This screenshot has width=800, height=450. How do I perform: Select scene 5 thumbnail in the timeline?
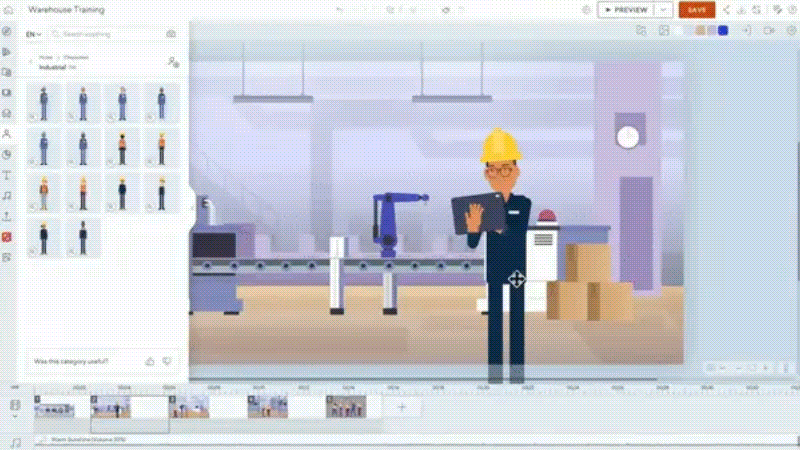pos(346,407)
